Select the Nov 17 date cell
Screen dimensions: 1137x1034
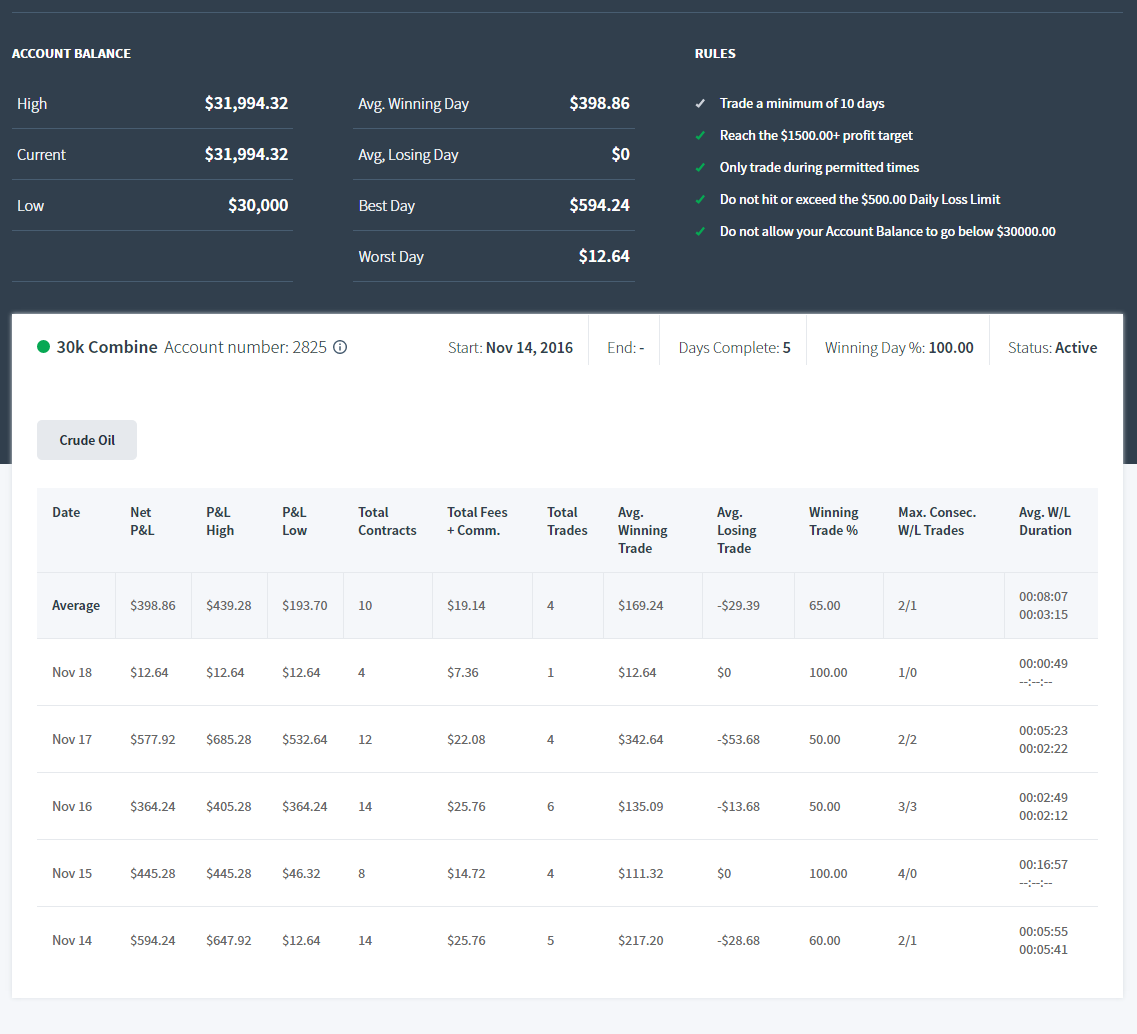72,740
